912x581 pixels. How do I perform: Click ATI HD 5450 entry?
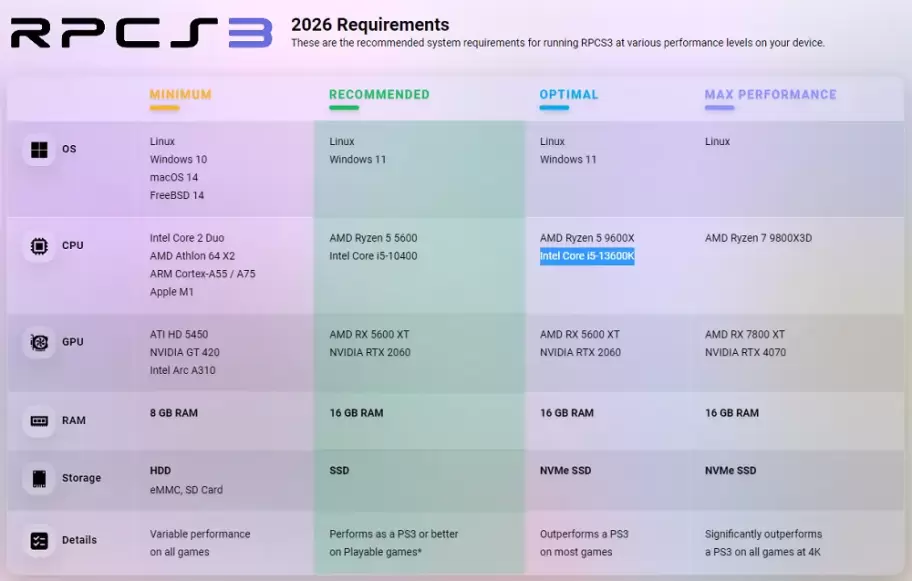point(179,334)
